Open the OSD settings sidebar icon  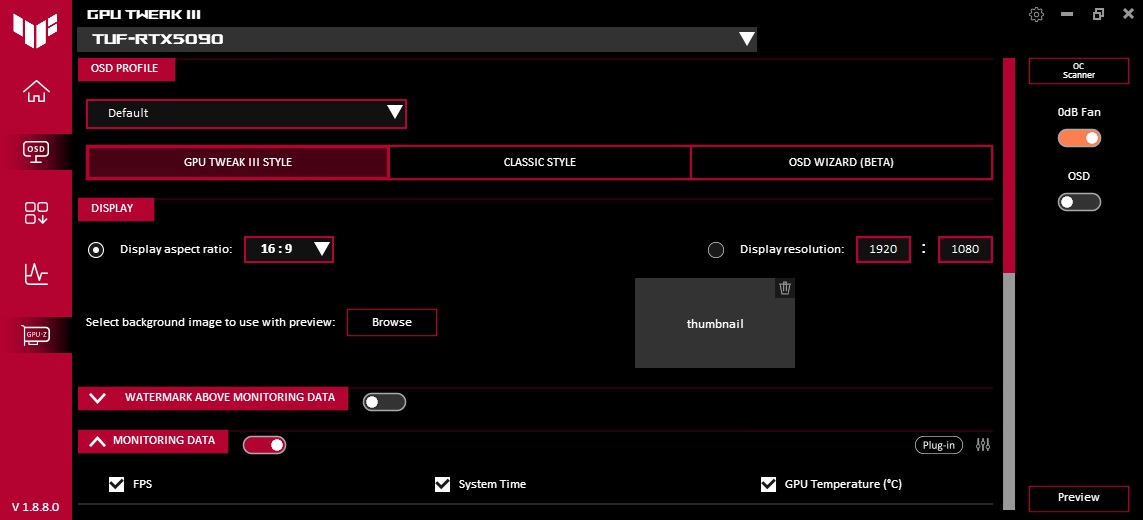(36, 152)
